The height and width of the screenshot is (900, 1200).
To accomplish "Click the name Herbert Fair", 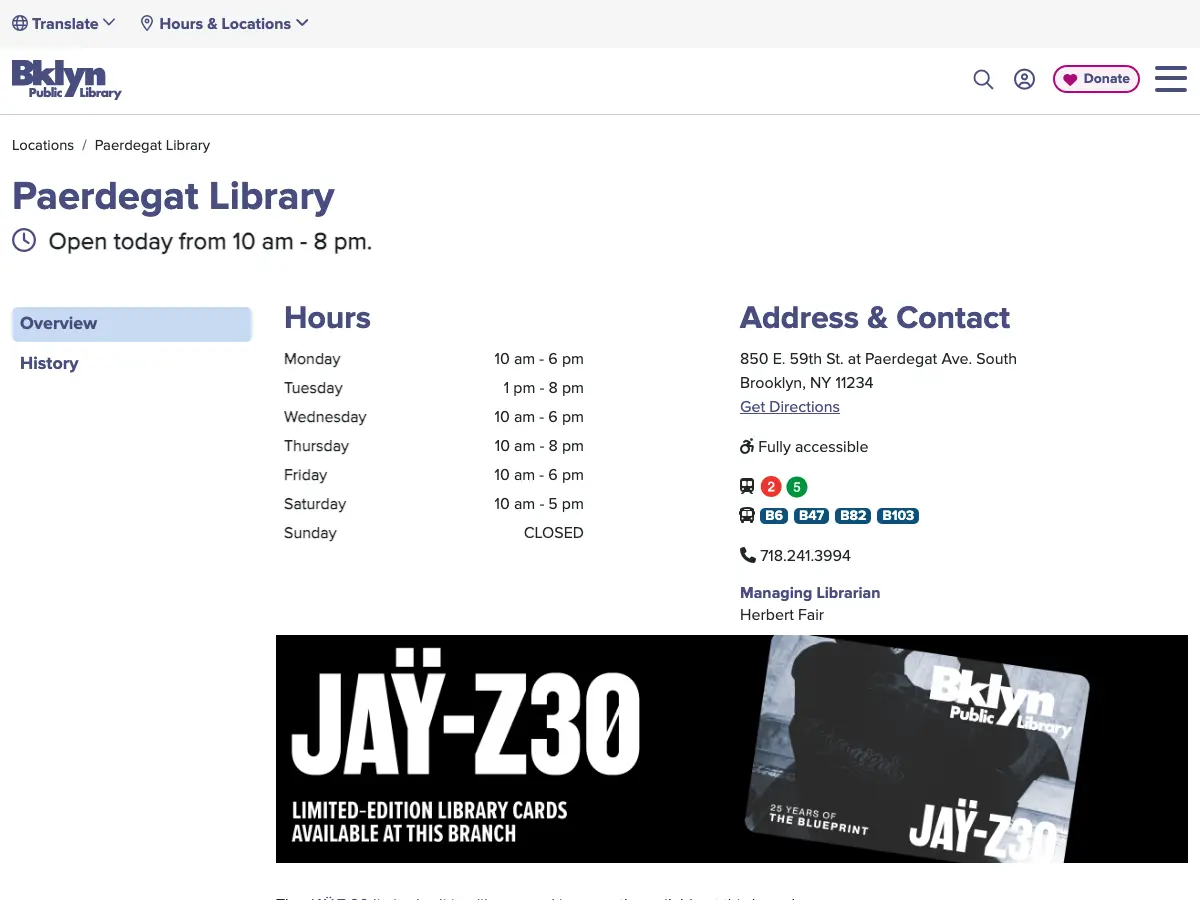I will point(782,615).
